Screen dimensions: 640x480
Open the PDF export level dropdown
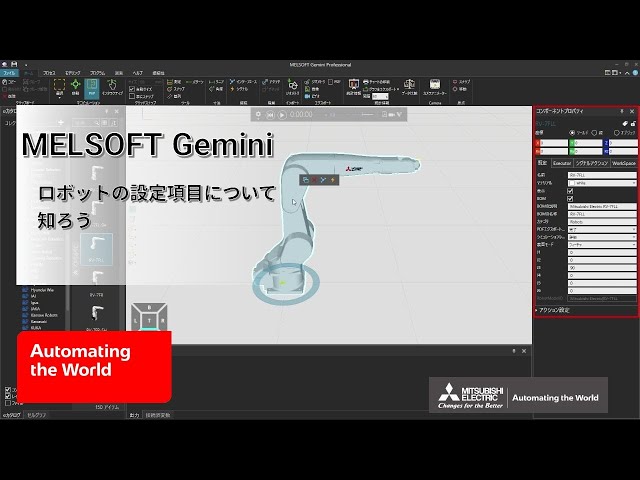pyautogui.click(x=602, y=229)
